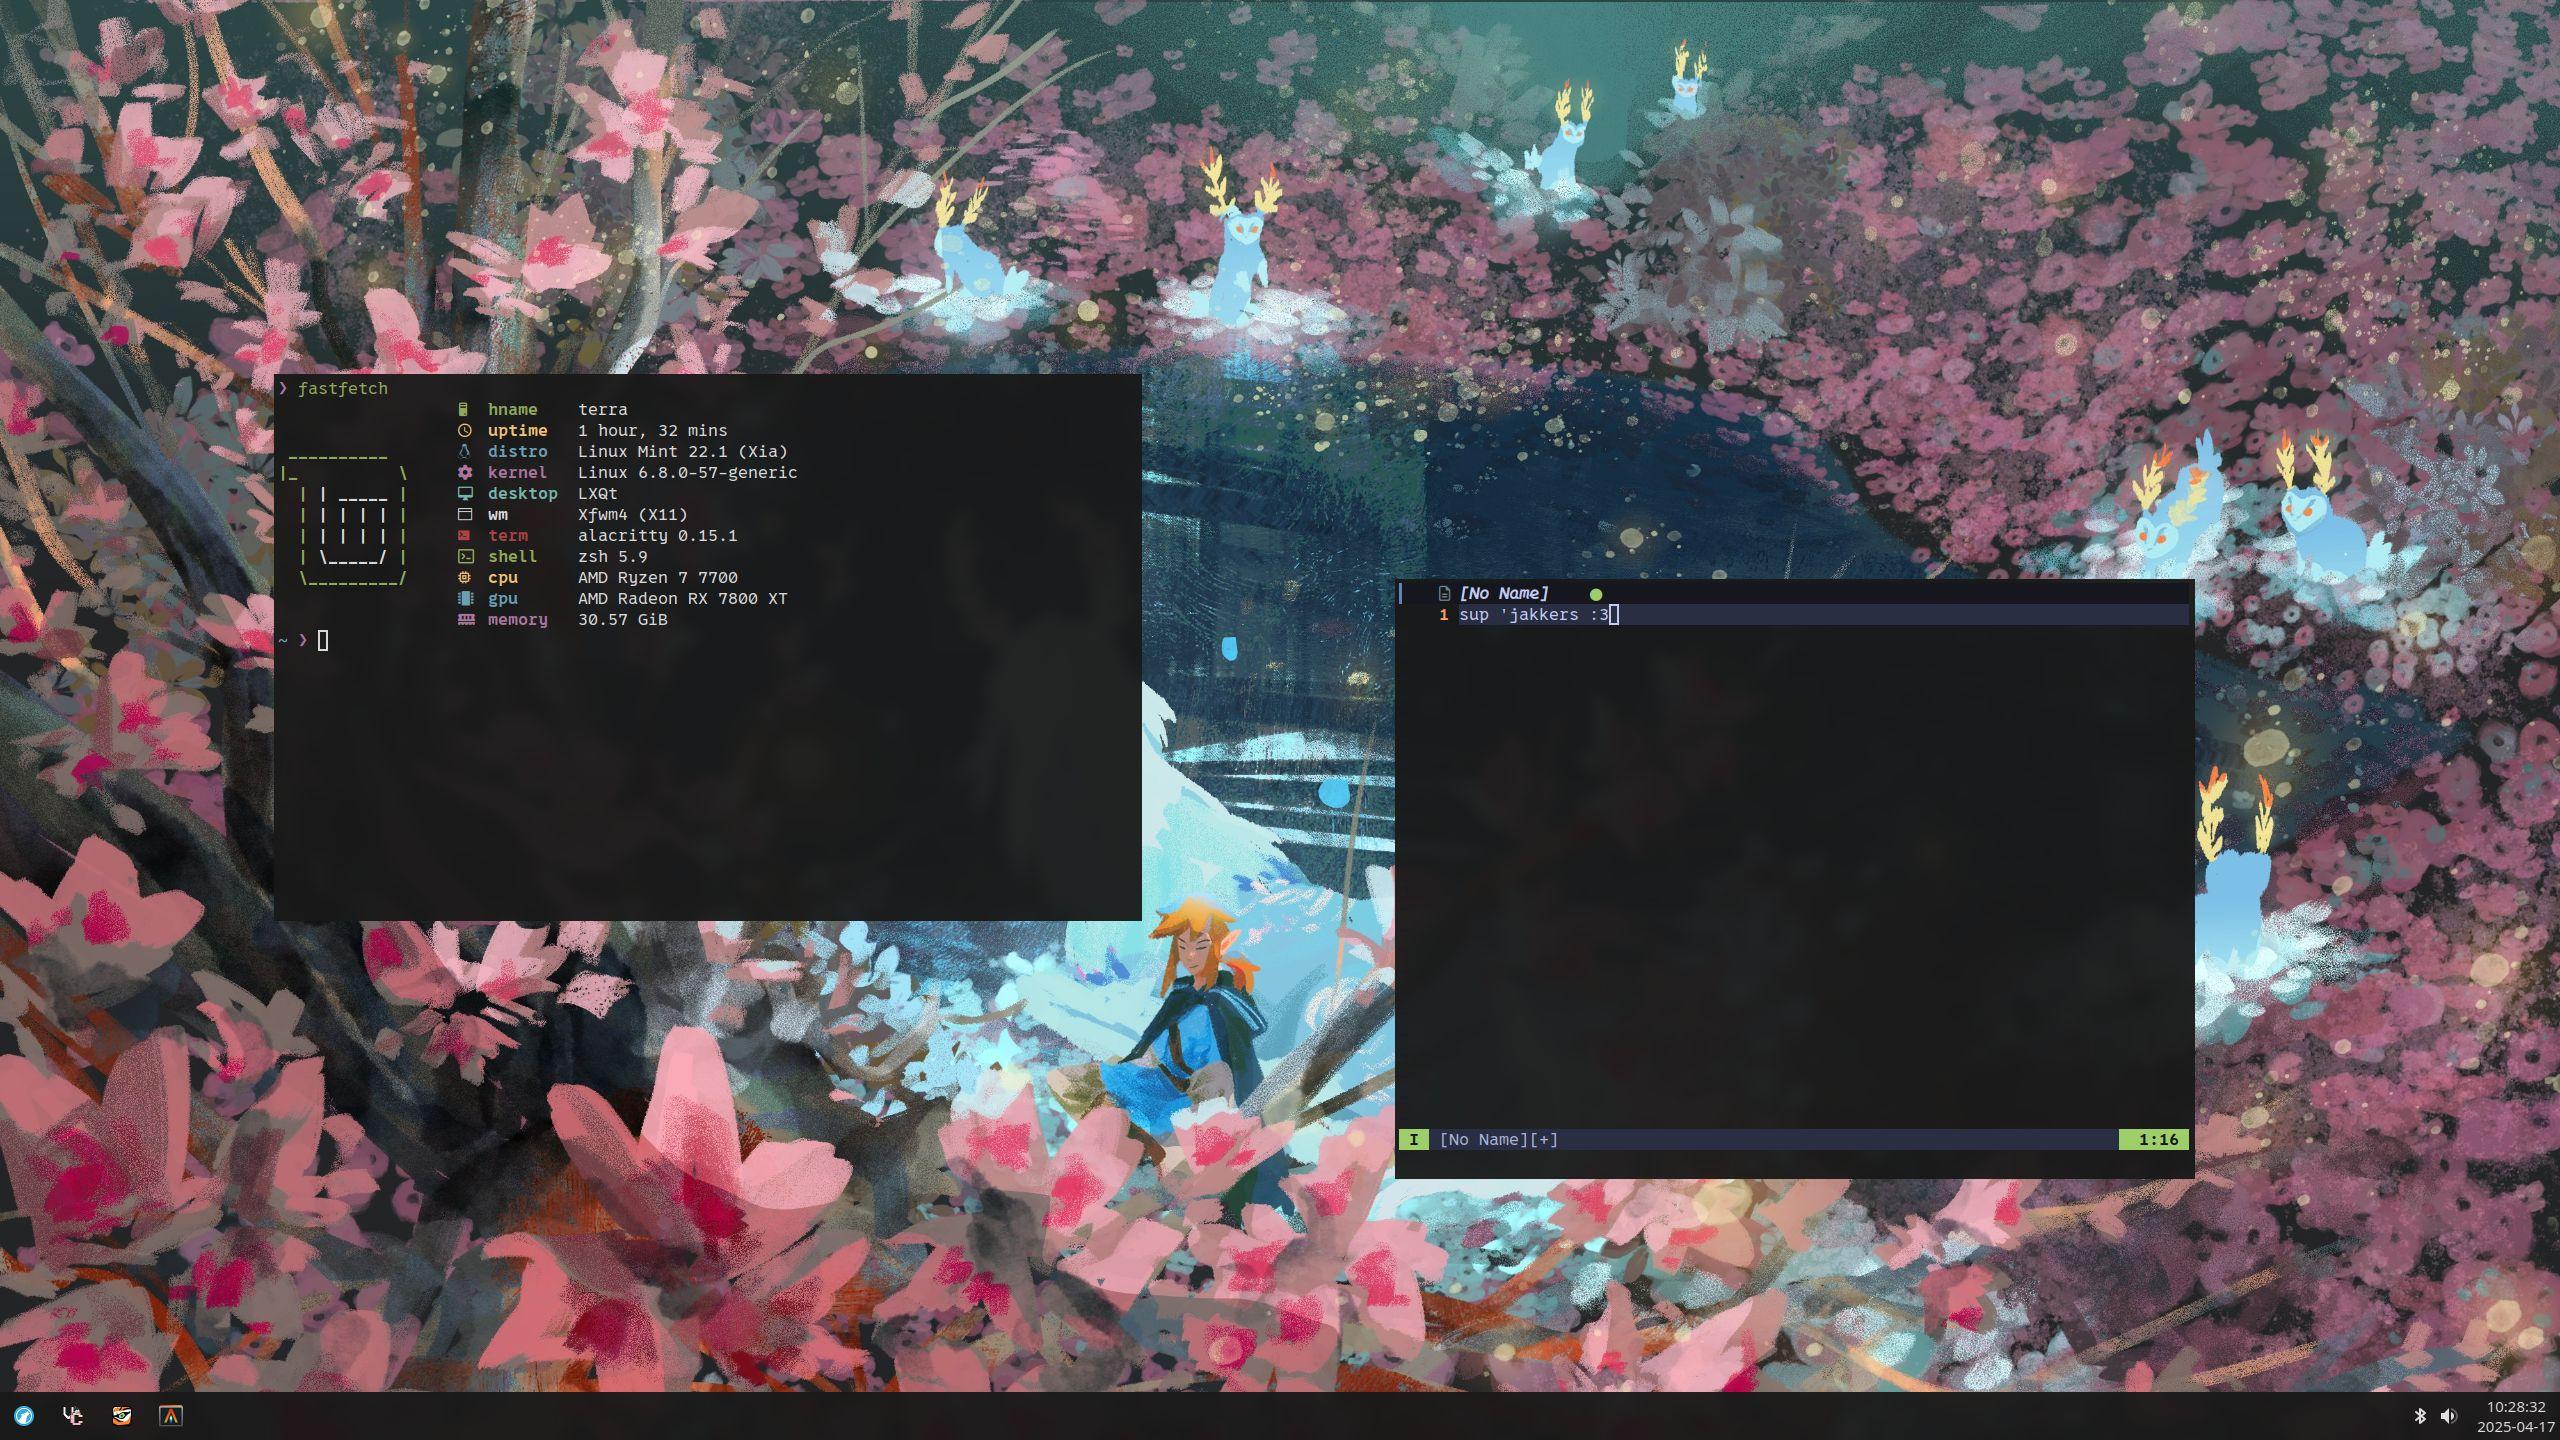Click 'Linux 6.8.0-57-generic' kernel value
Screen dimensions: 2560x1440
pos(687,472)
